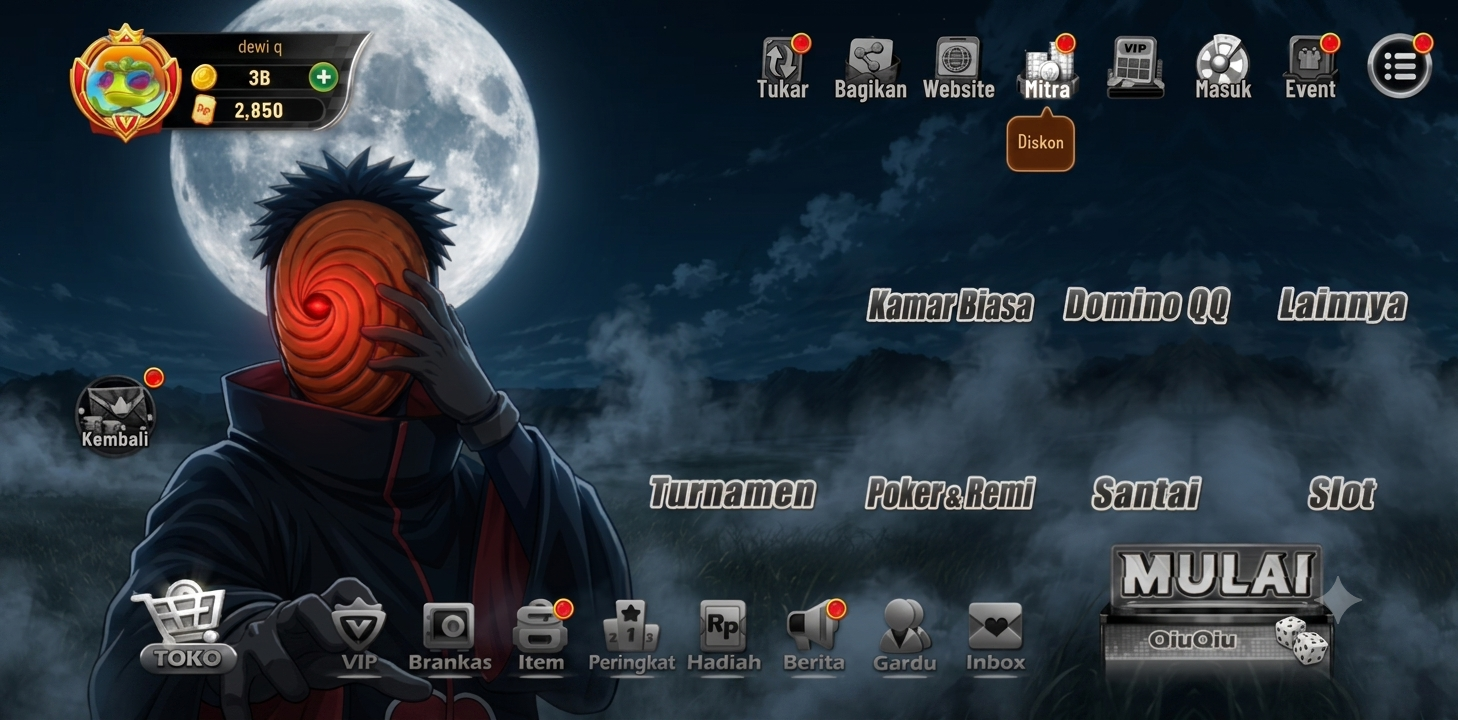Viewport: 1458px width, 720px height.
Task: Start playing with the MULAI button
Action: (x=1216, y=609)
